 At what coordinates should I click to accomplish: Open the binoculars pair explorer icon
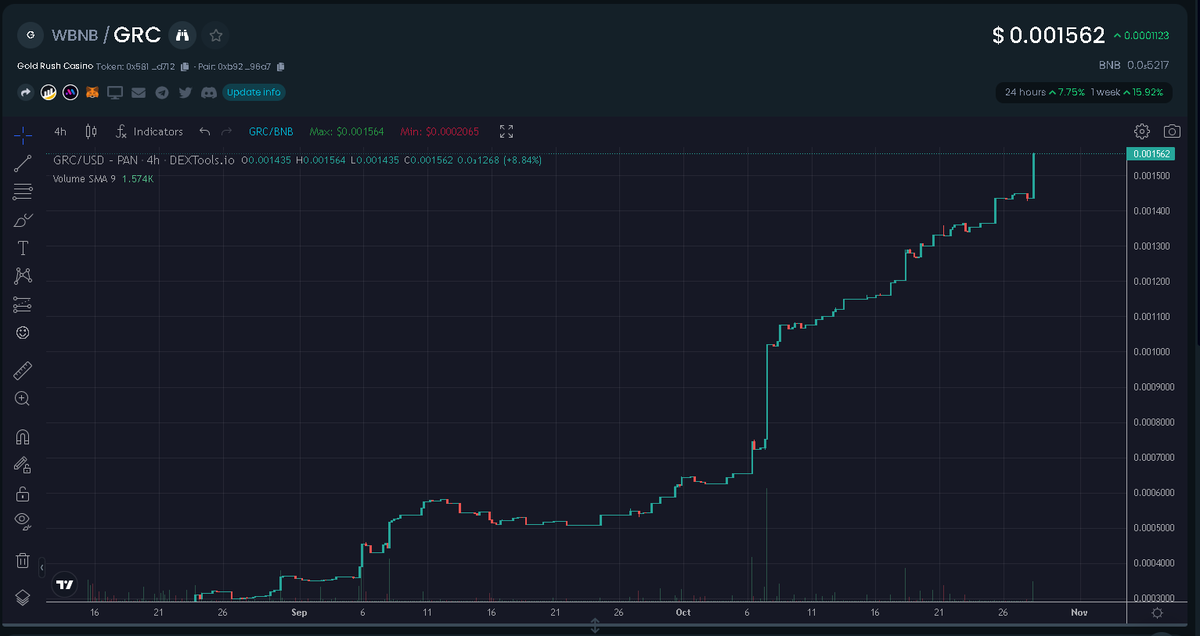coord(182,35)
